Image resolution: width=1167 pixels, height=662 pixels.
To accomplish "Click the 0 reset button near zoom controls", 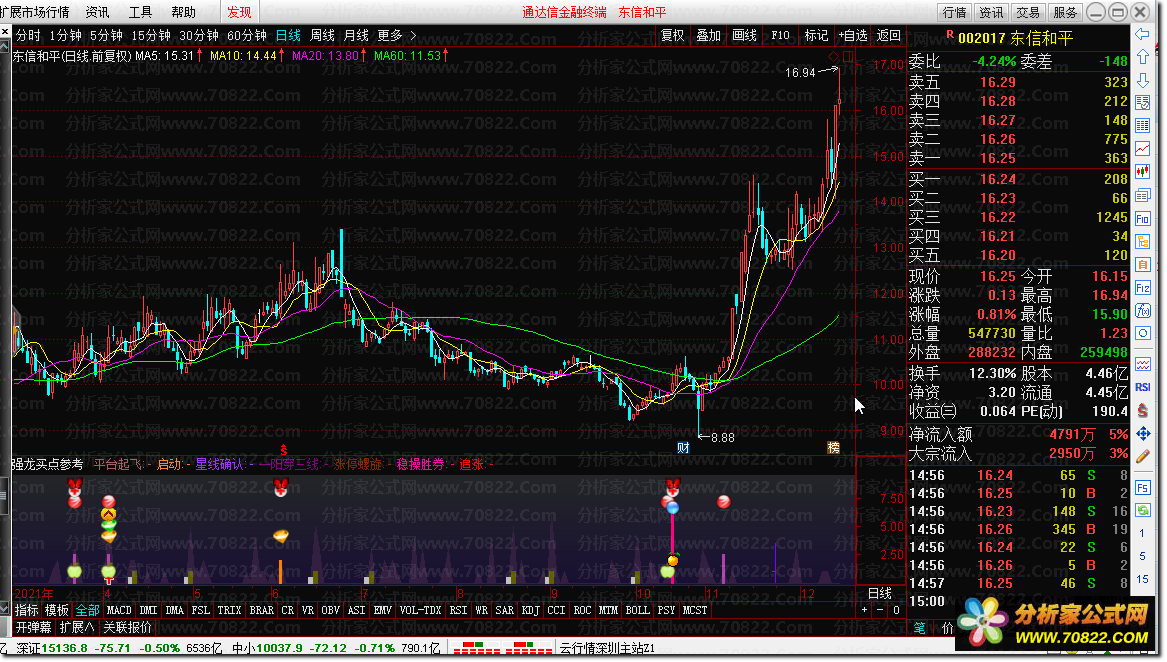I will tap(897, 610).
